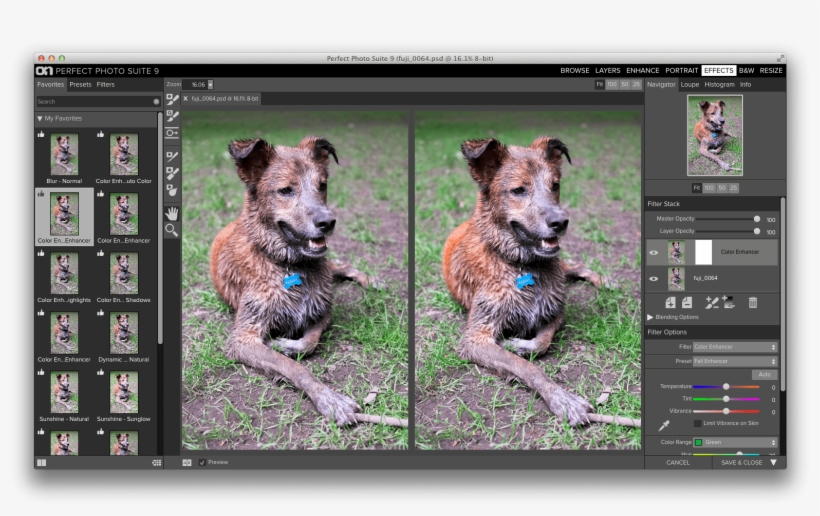820x516 pixels.
Task: Open the Filter dropdown showing Color Enhancer
Action: [x=735, y=347]
